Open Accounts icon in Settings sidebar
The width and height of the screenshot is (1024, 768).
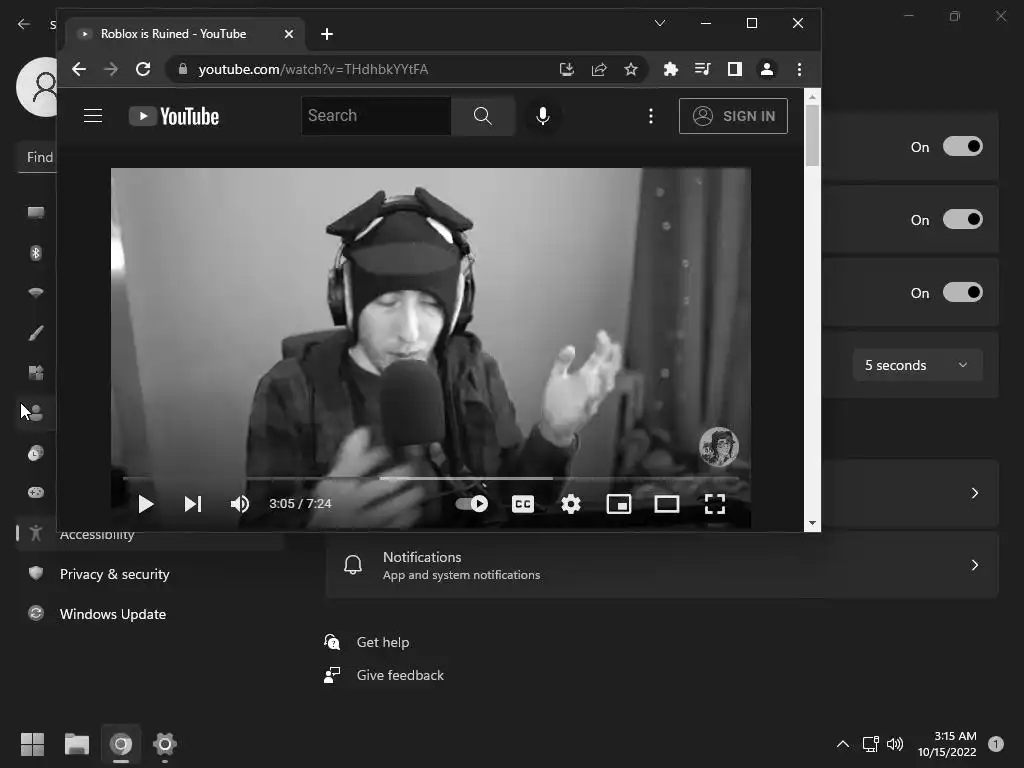coord(36,413)
